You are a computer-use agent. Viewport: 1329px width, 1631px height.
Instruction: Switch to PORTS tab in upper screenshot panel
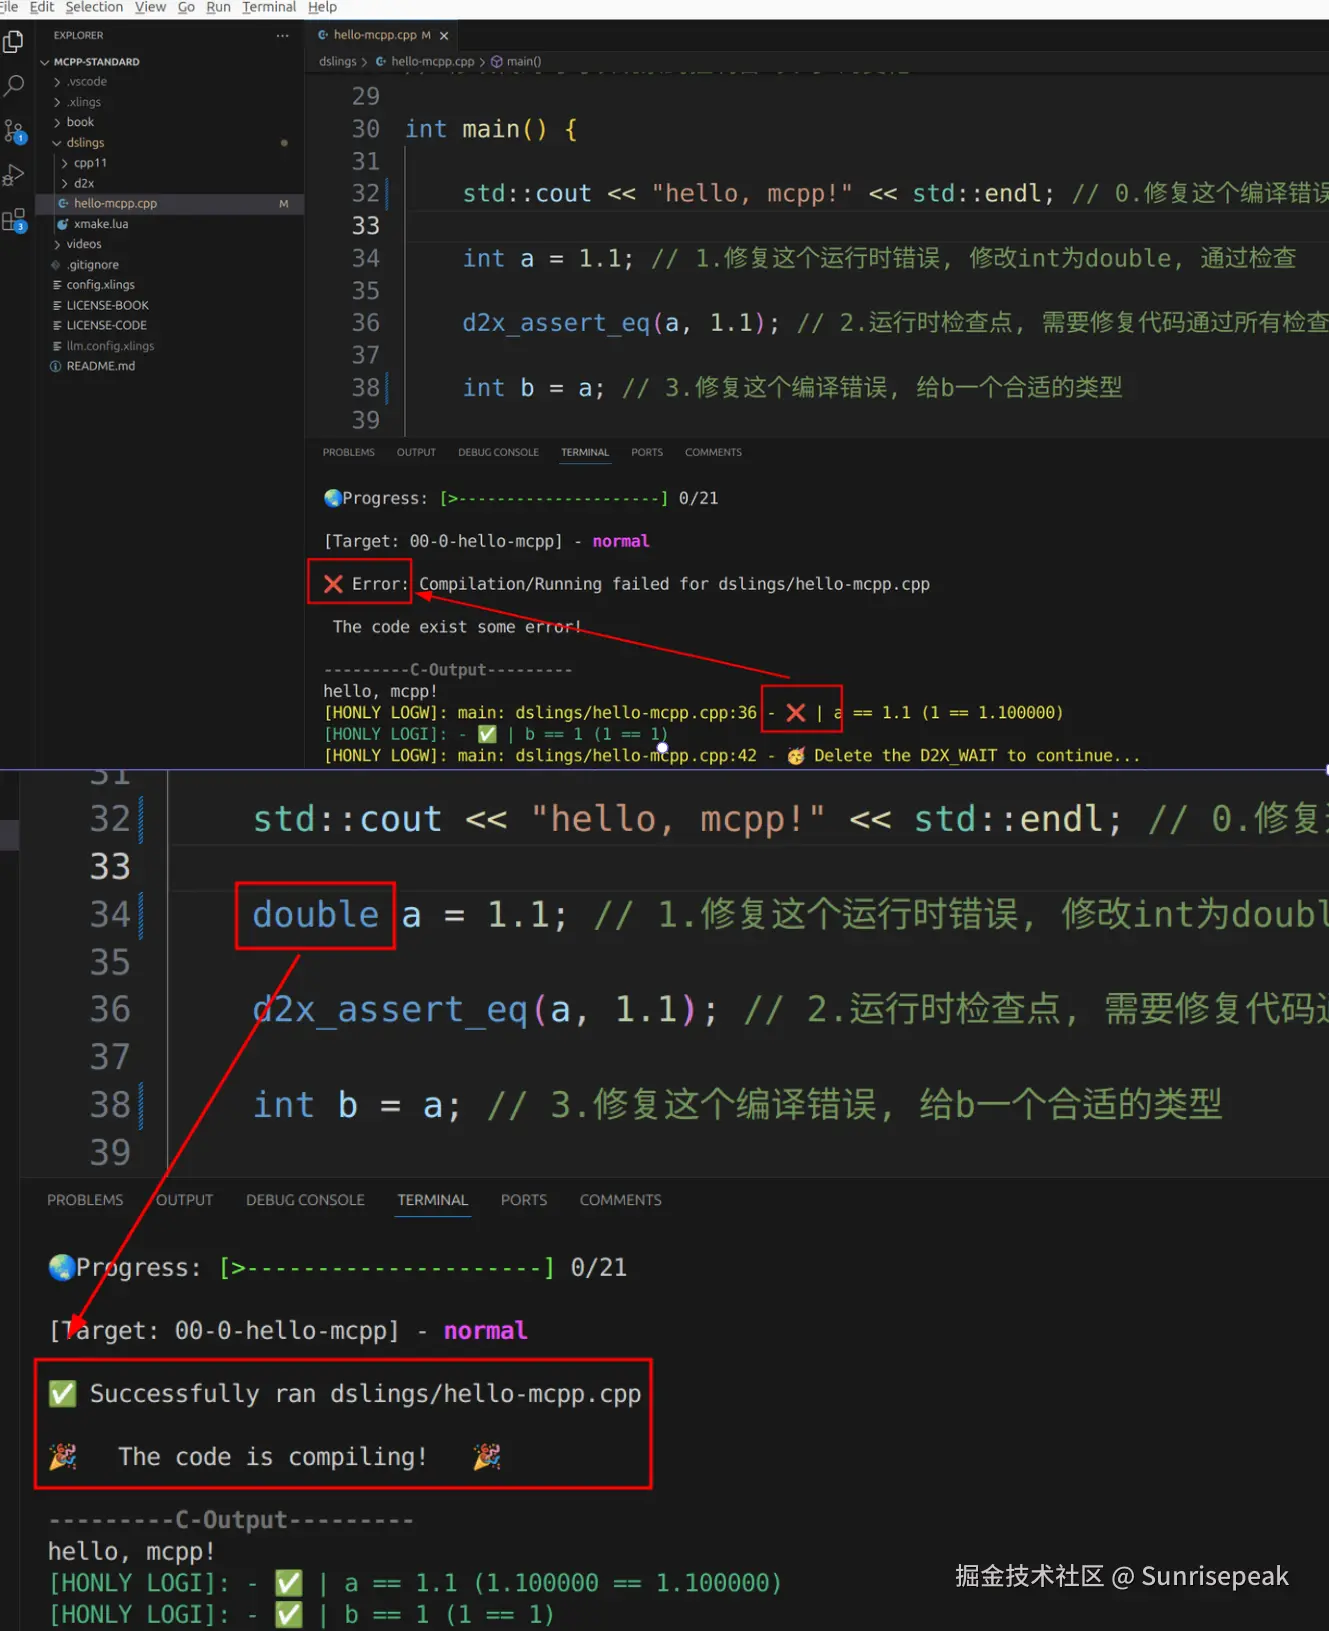pos(647,453)
